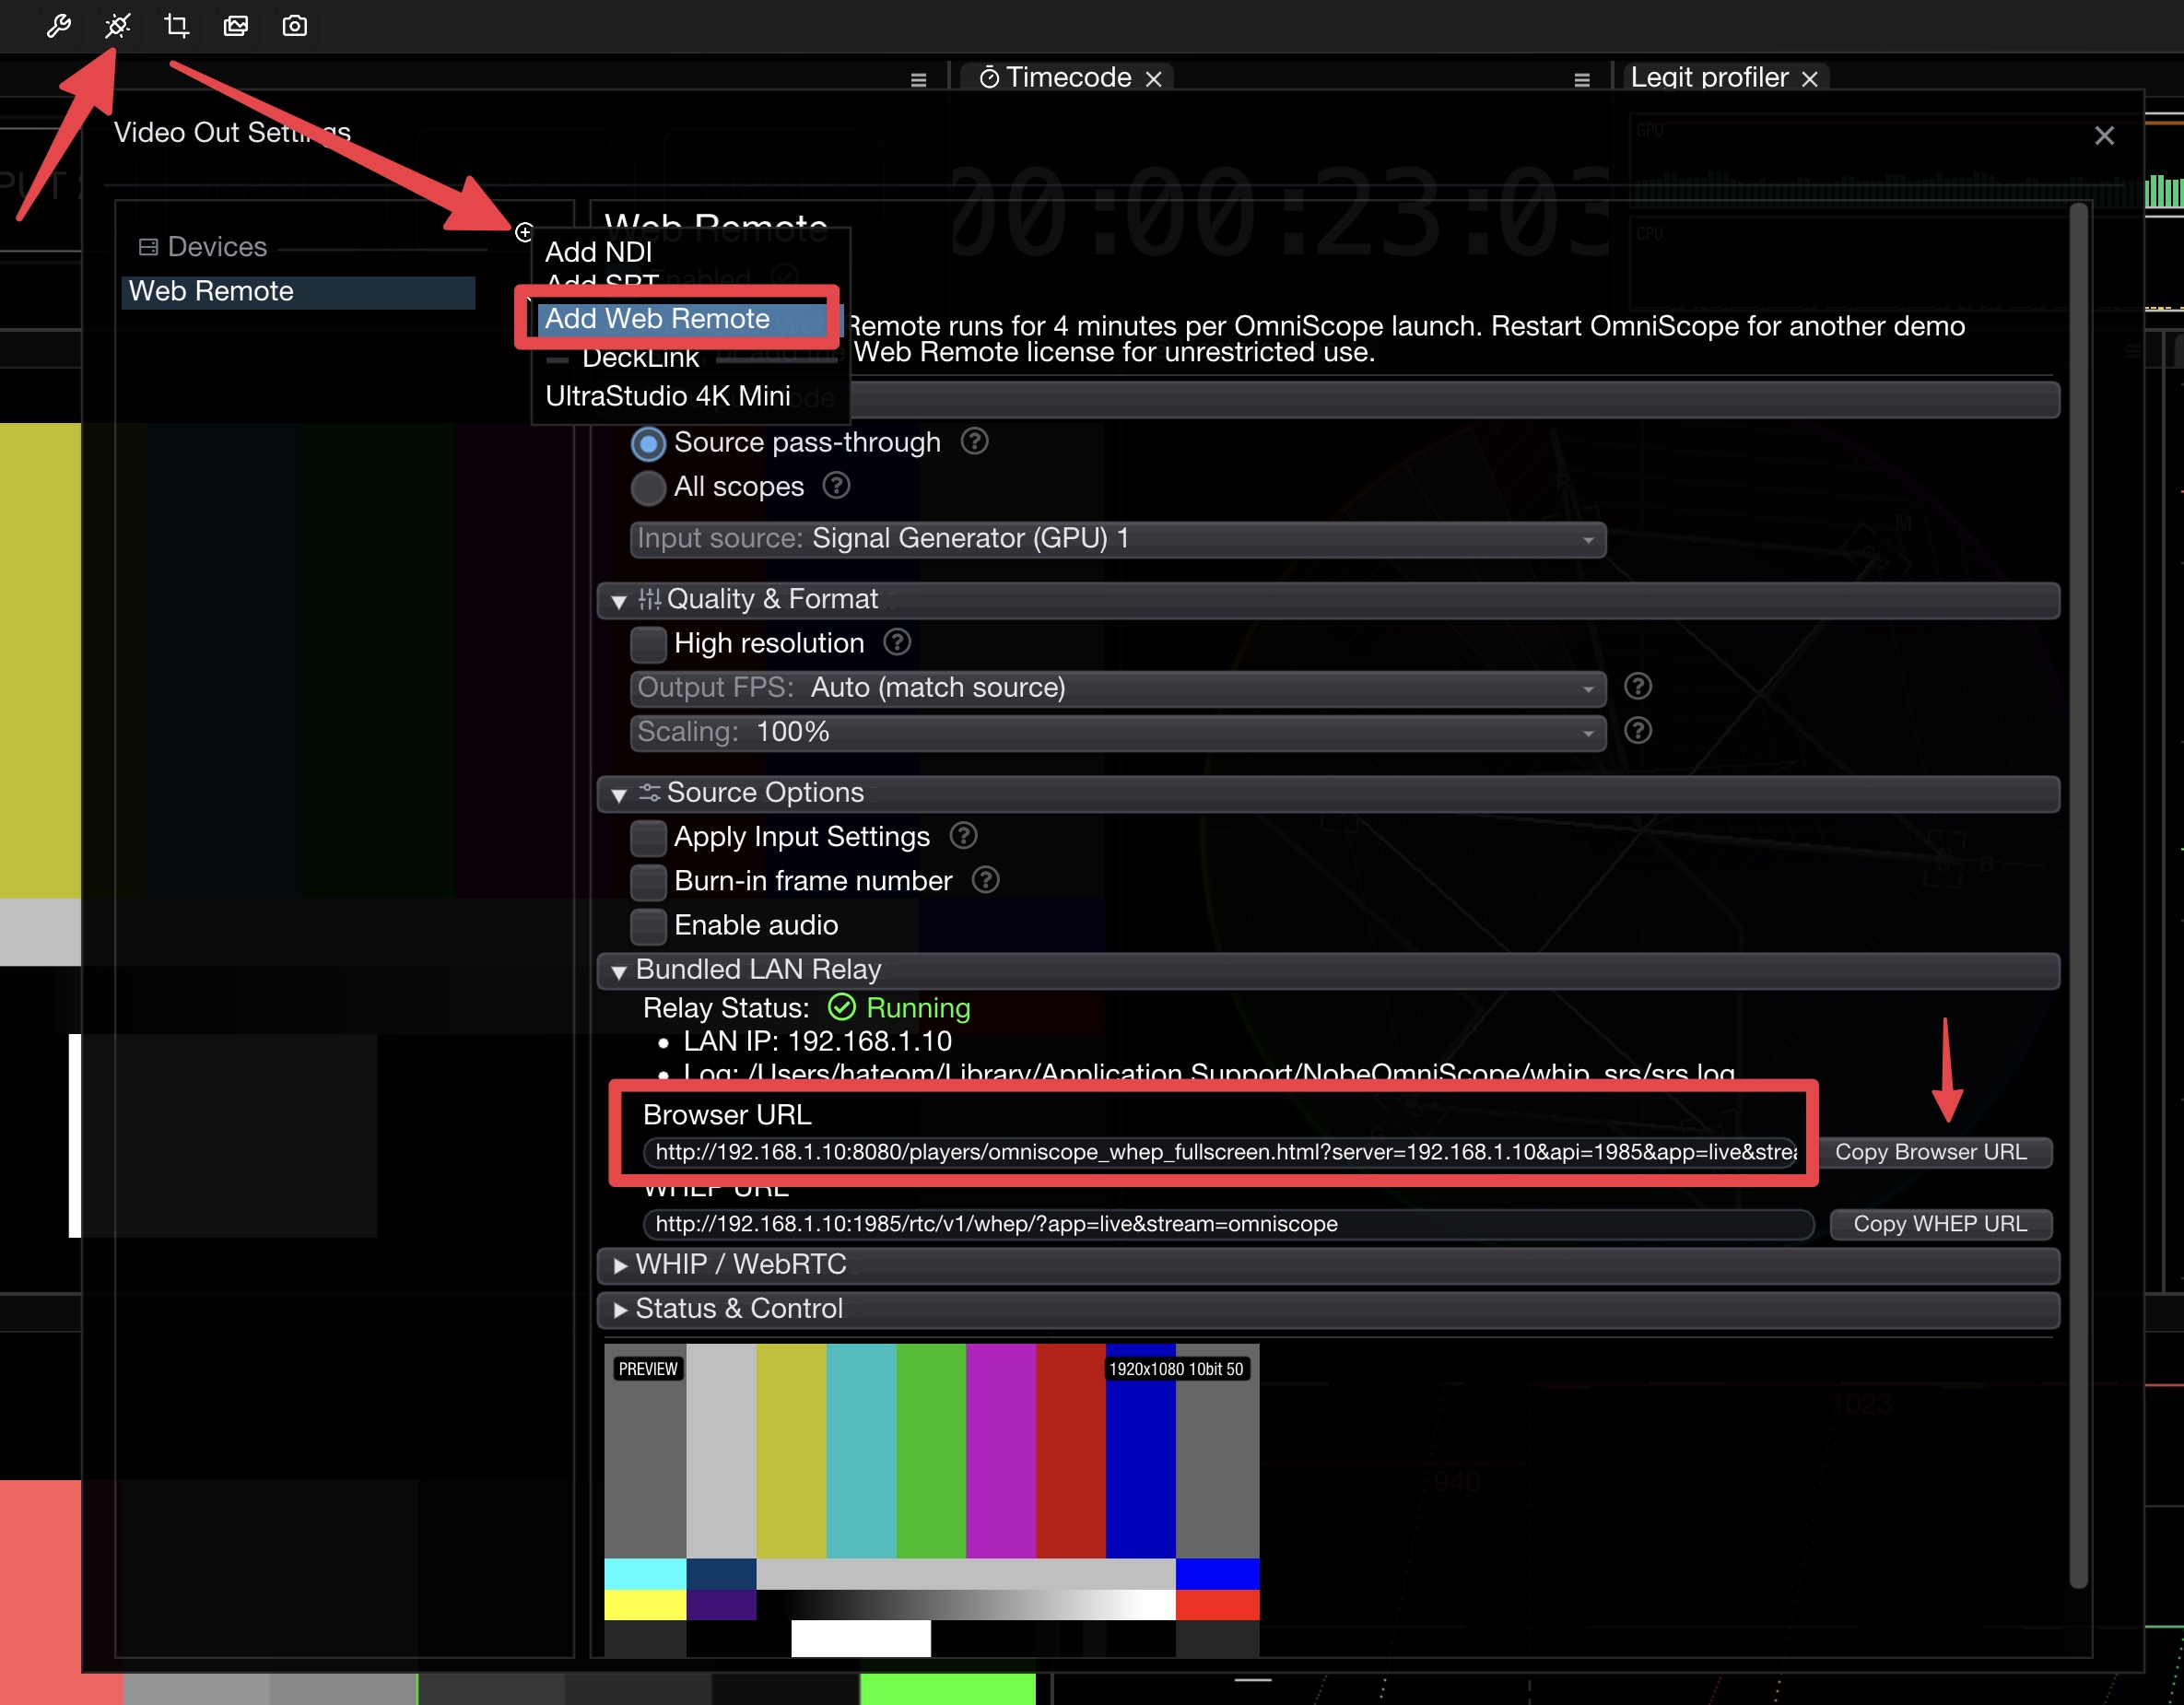Open Input source dropdown
The image size is (2184, 1705).
[1117, 539]
